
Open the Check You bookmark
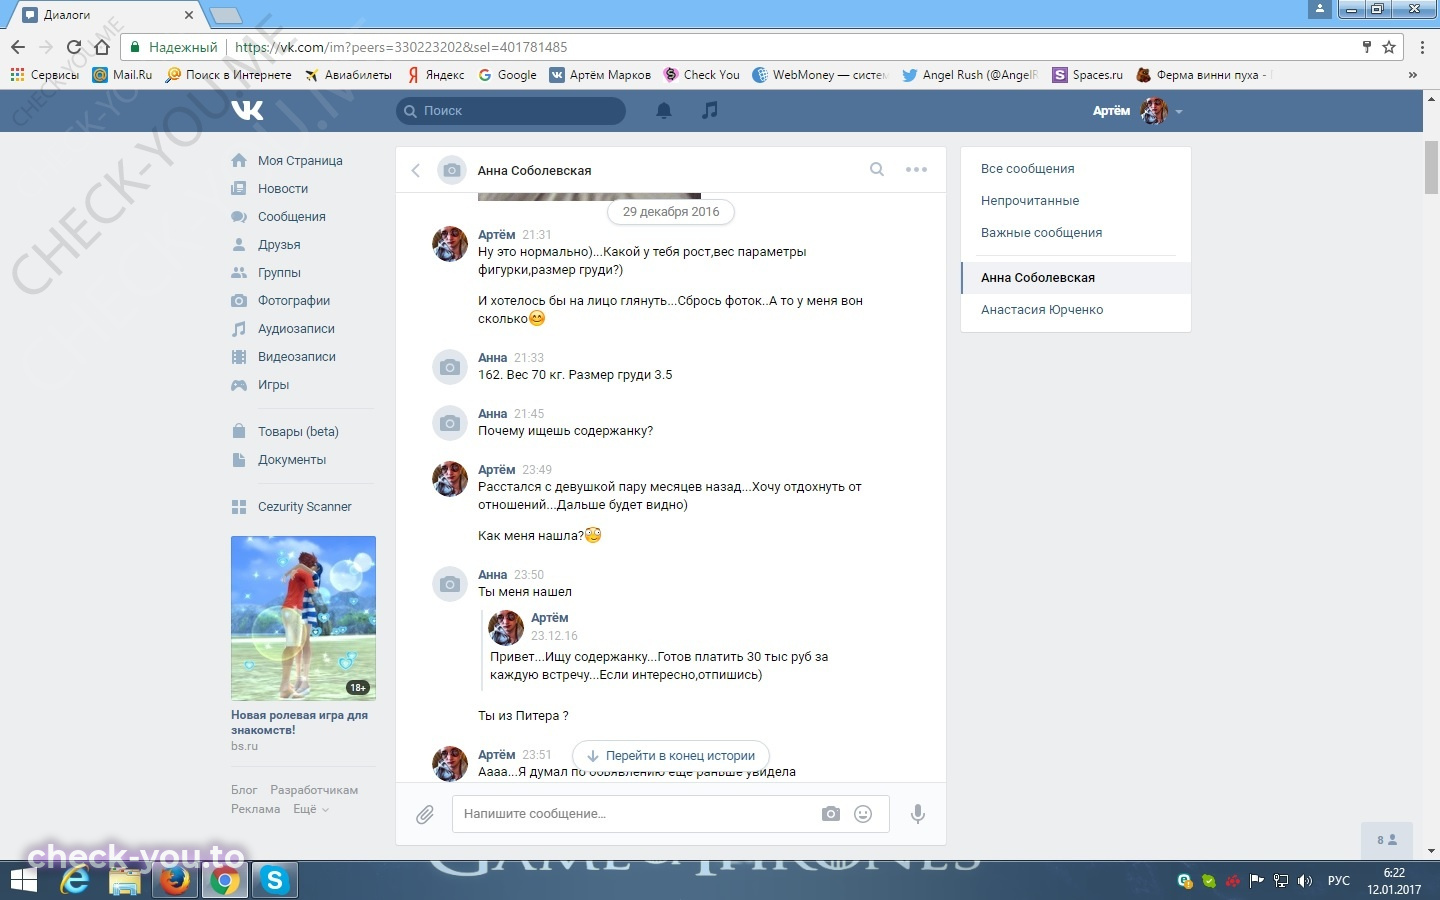click(702, 75)
